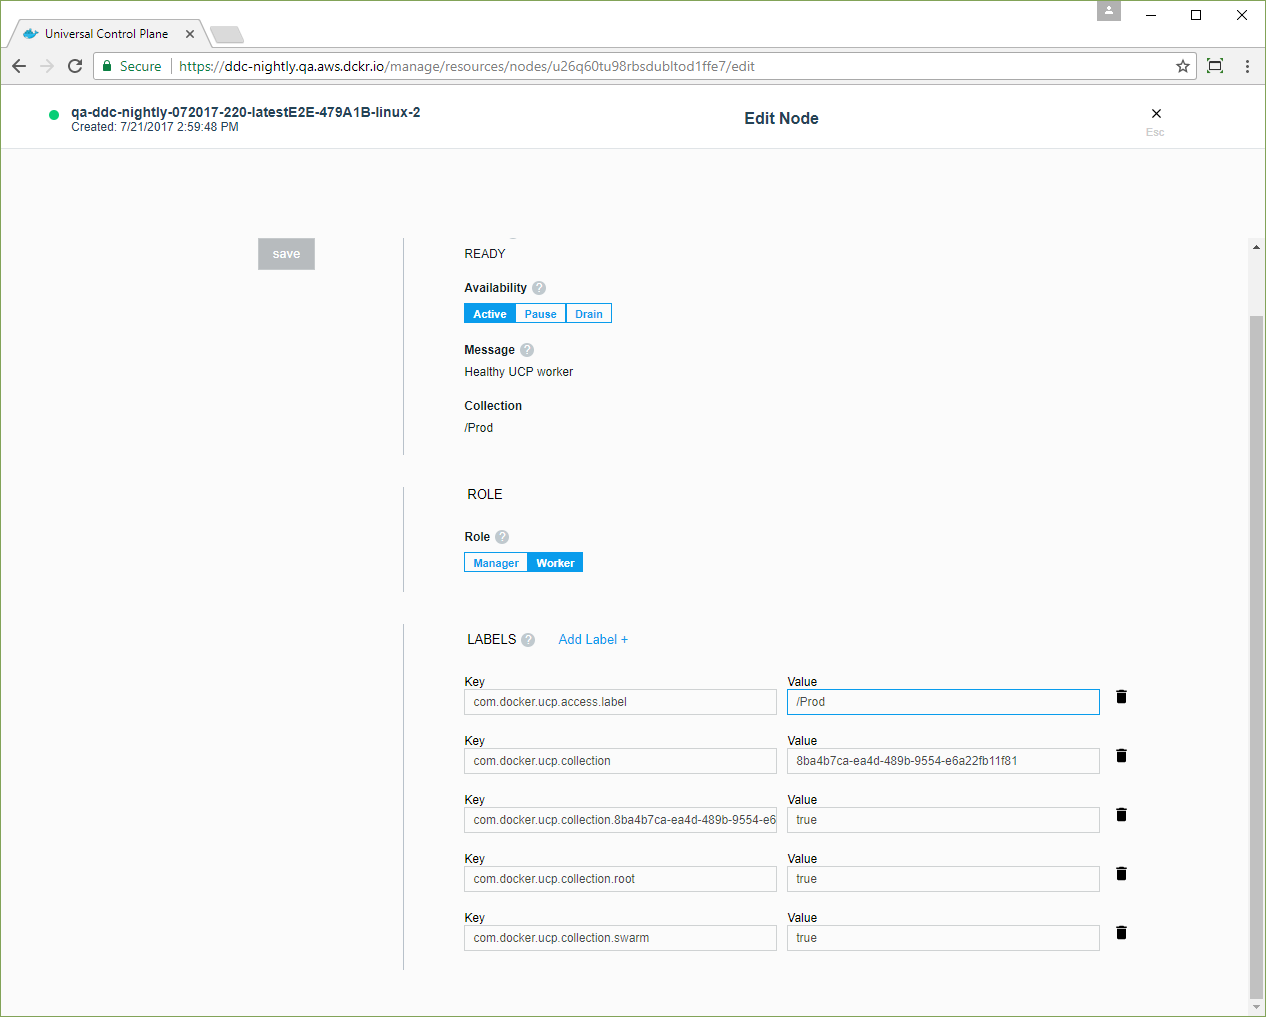Switch to the Universal Control Plane tab
This screenshot has height=1017, width=1266.
click(106, 34)
